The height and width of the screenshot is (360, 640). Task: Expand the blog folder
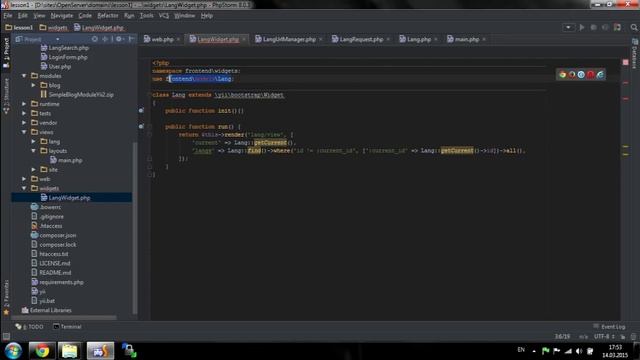pos(33,85)
